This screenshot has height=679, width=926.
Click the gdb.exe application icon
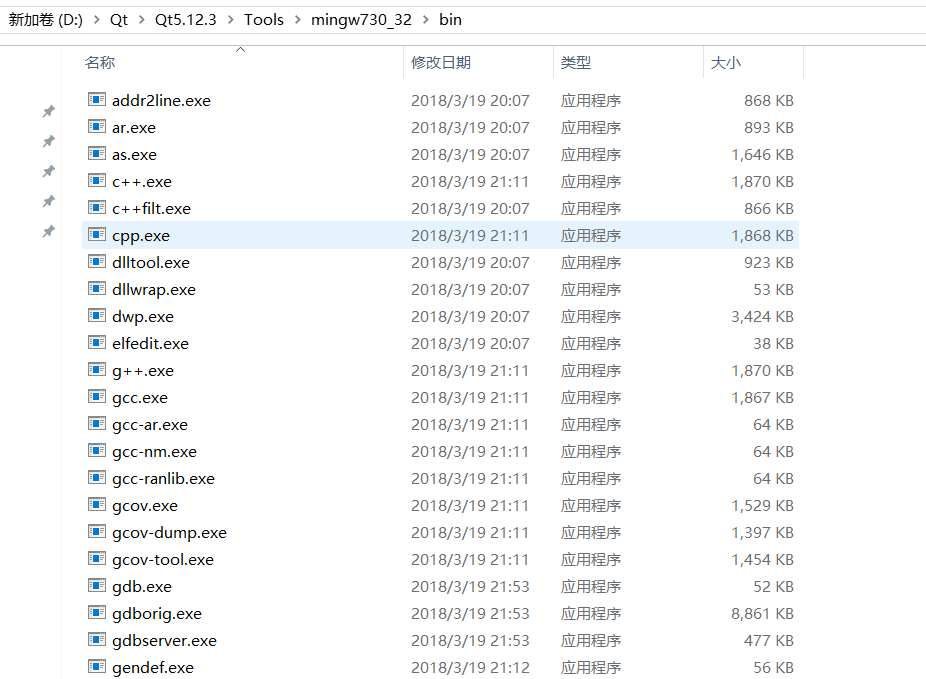coord(97,586)
